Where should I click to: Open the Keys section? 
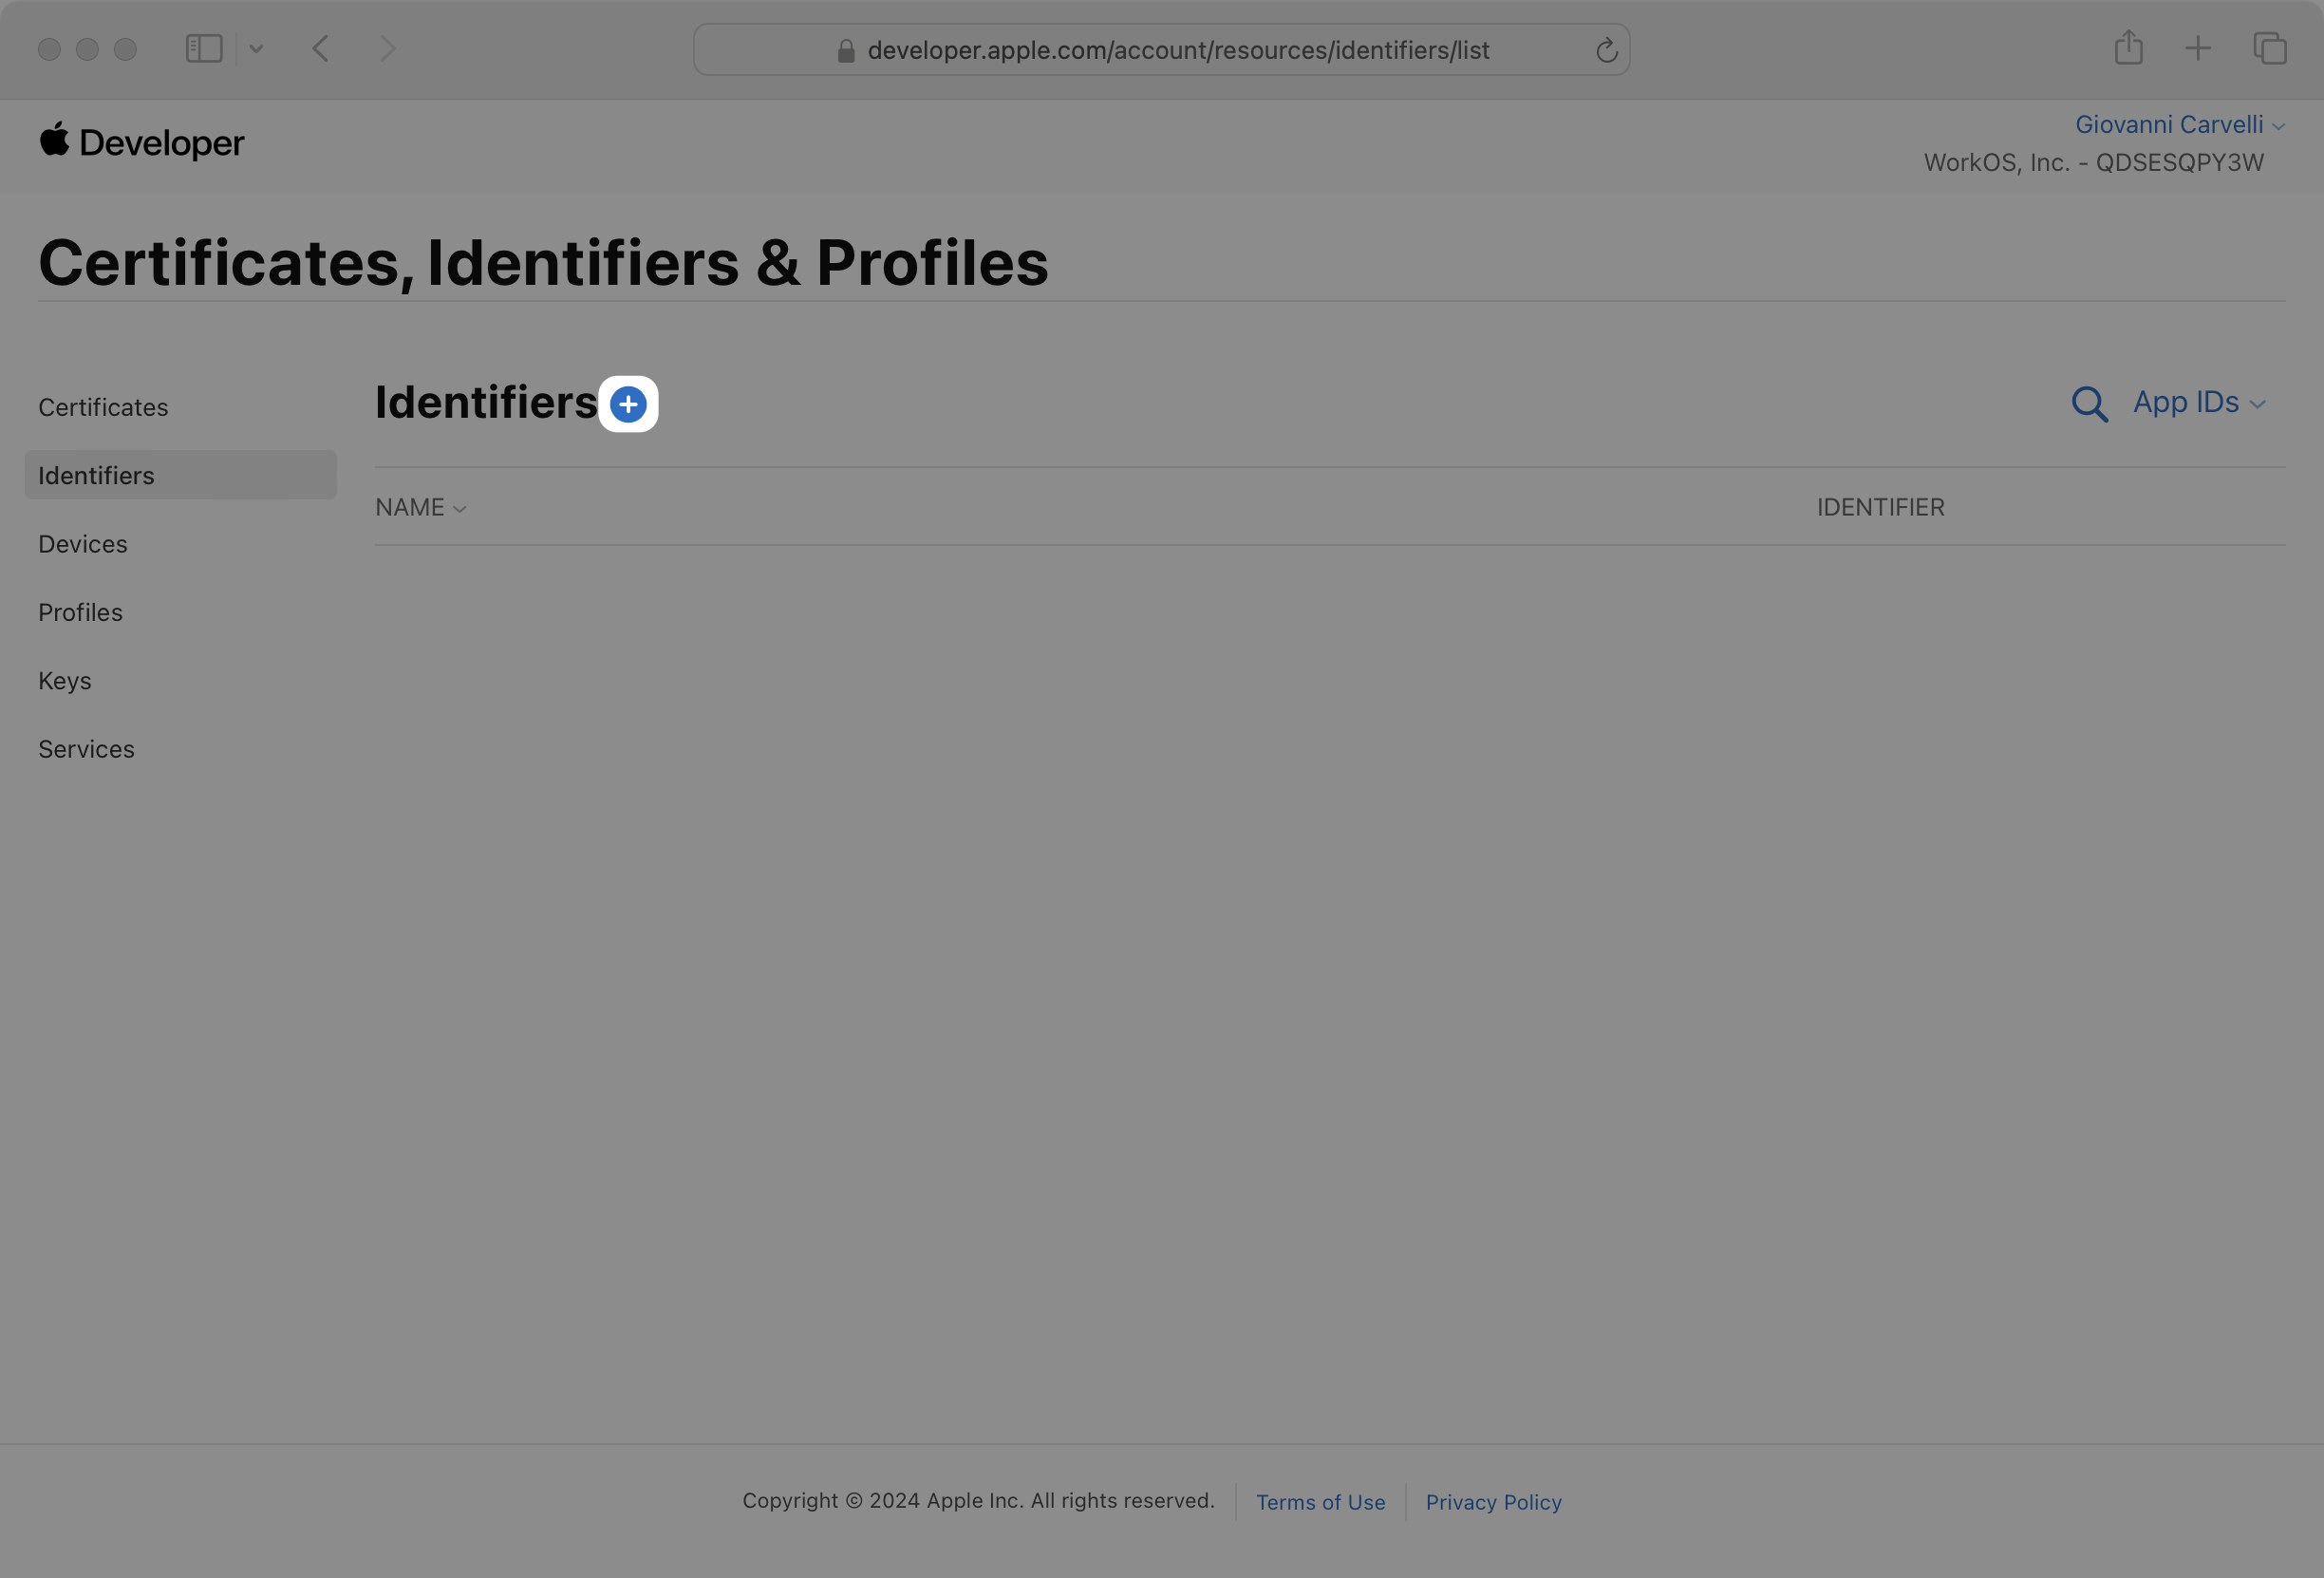65,681
